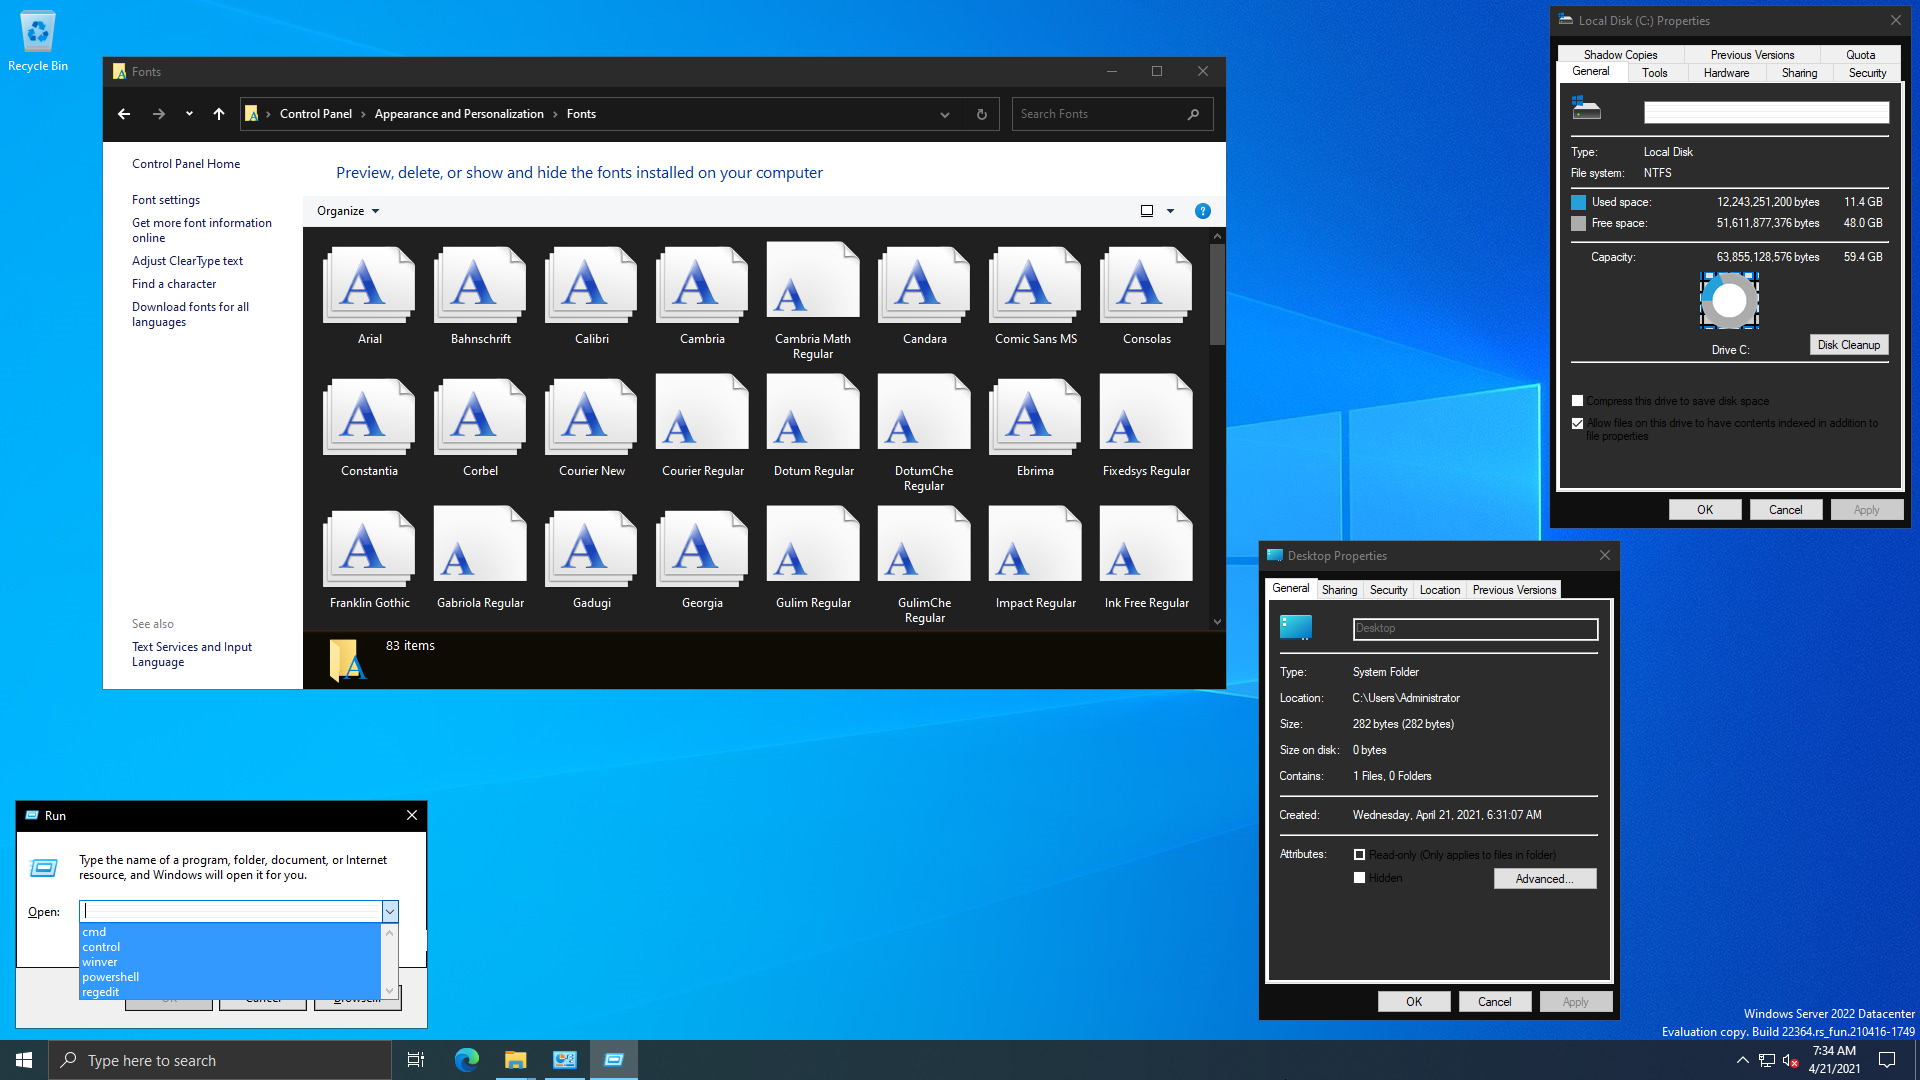This screenshot has height=1080, width=1920.
Task: Open File Explorer from the taskbar
Action: coord(515,1060)
